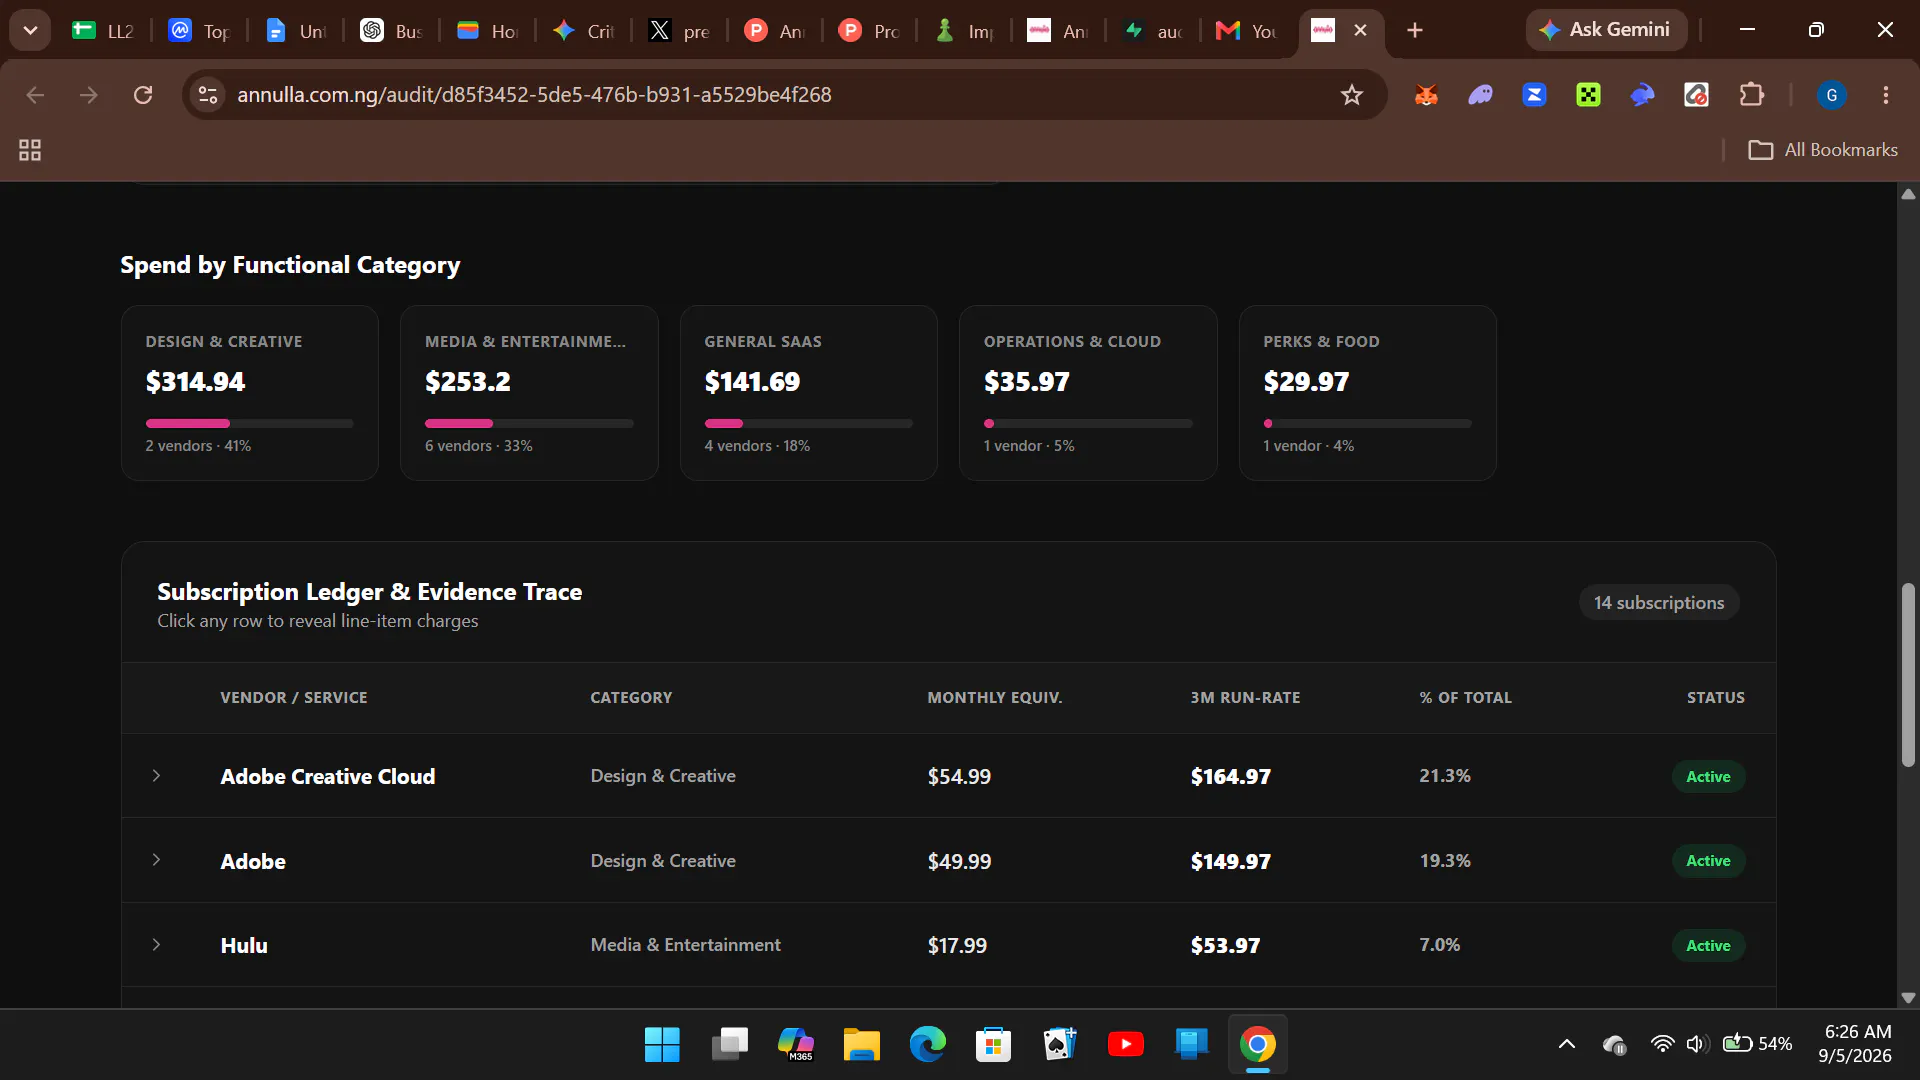Launch File Explorer from the taskbar
Image resolution: width=1920 pixels, height=1080 pixels.
861,1044
